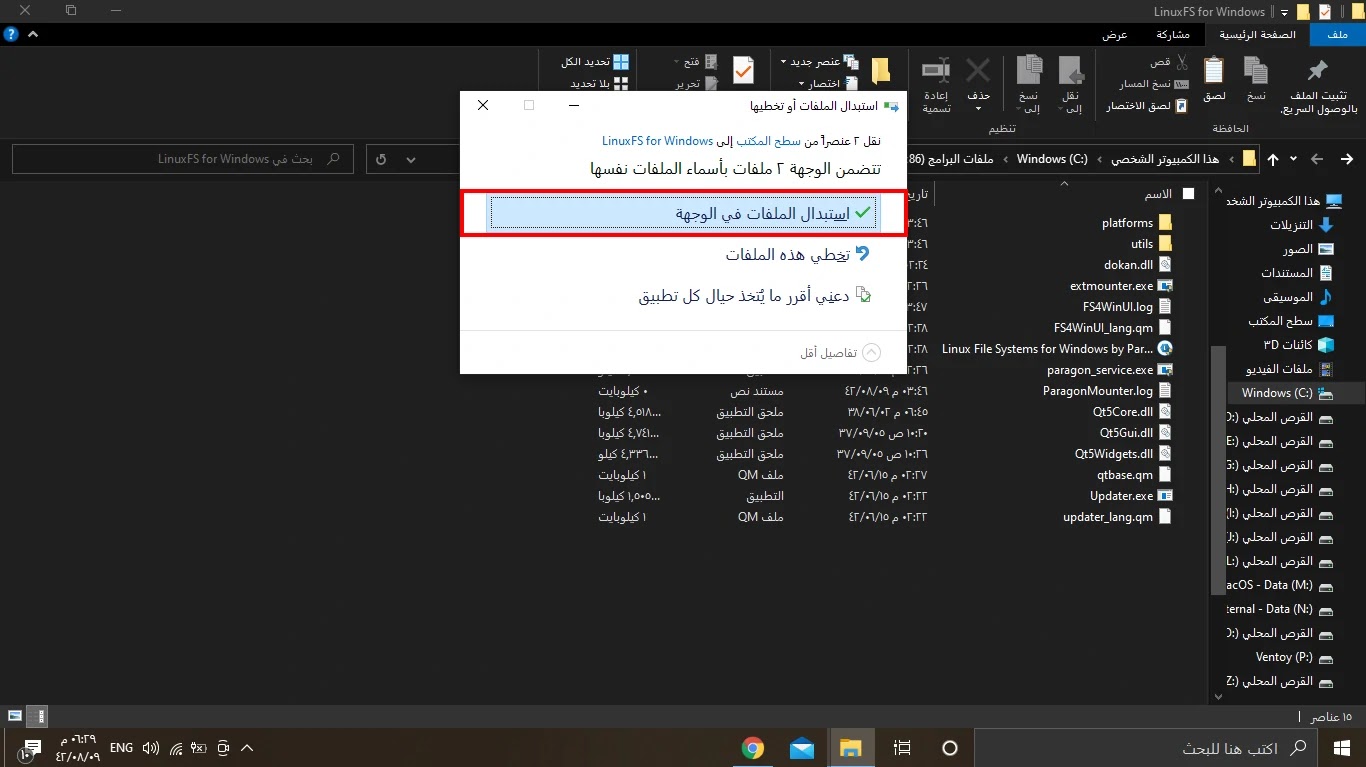Select Pictures (الصور) in navigation pane

click(1311, 249)
